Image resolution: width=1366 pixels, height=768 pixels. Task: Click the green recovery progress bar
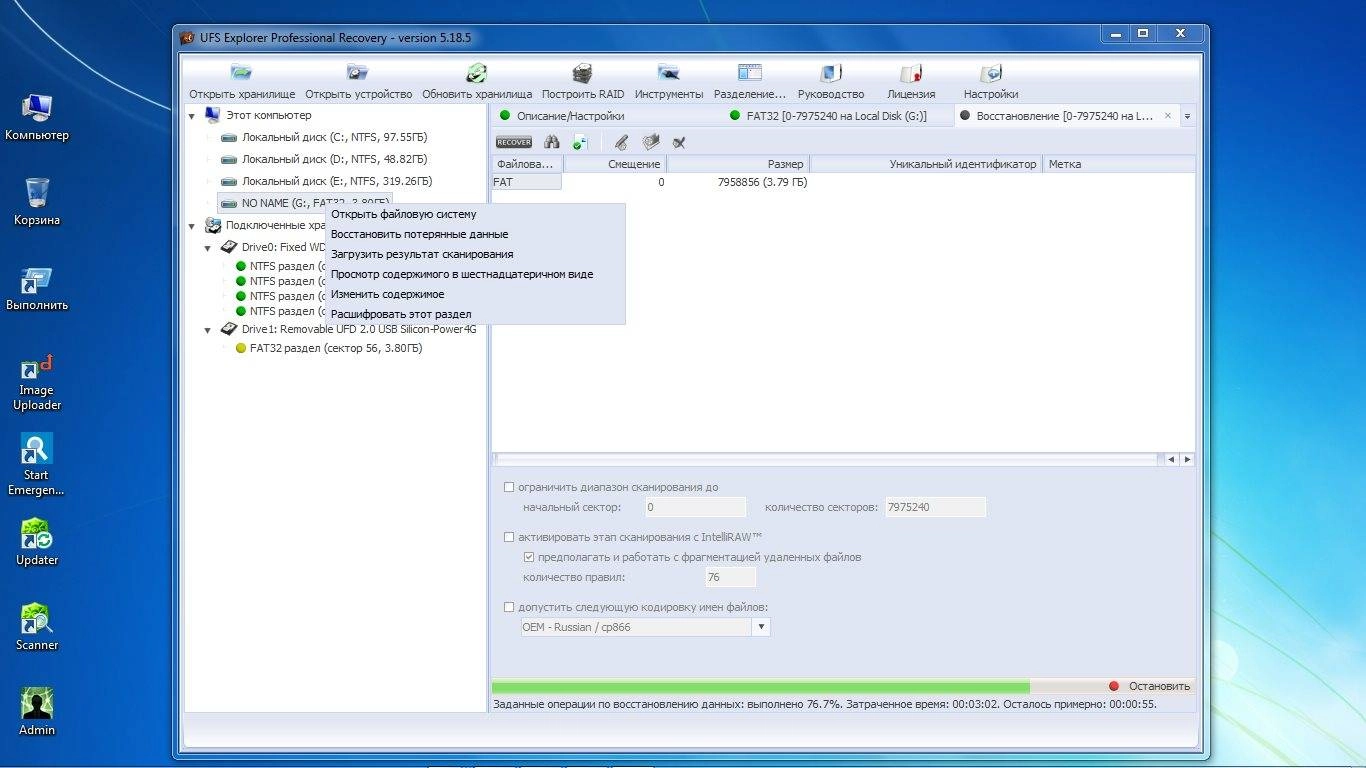pos(761,687)
